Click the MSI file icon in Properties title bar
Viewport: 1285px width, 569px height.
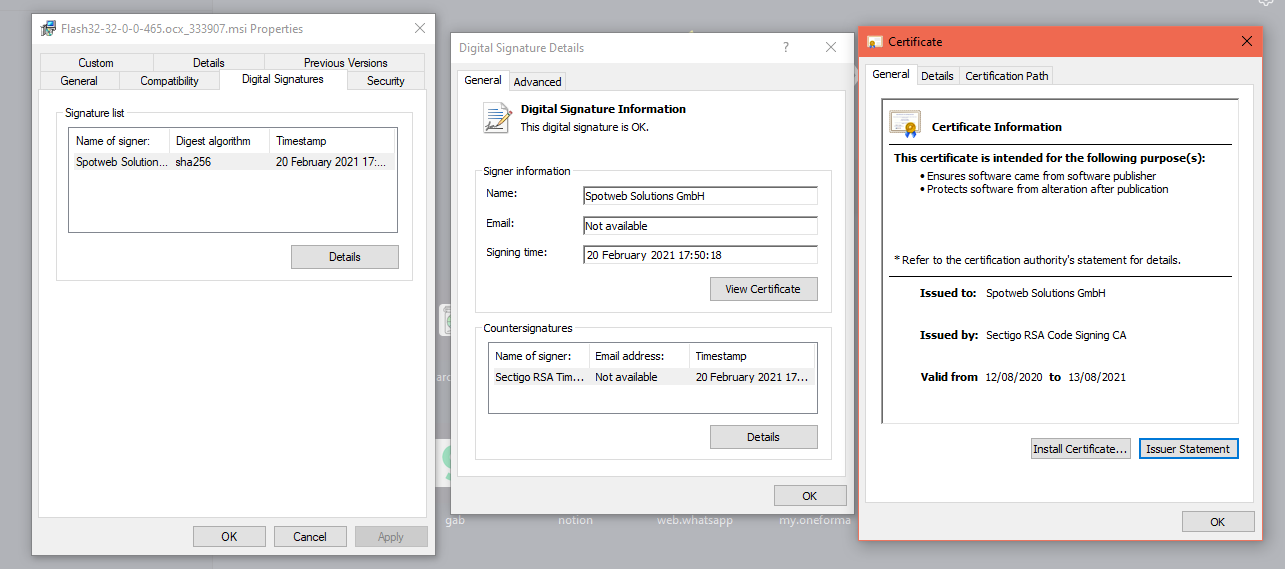click(48, 29)
